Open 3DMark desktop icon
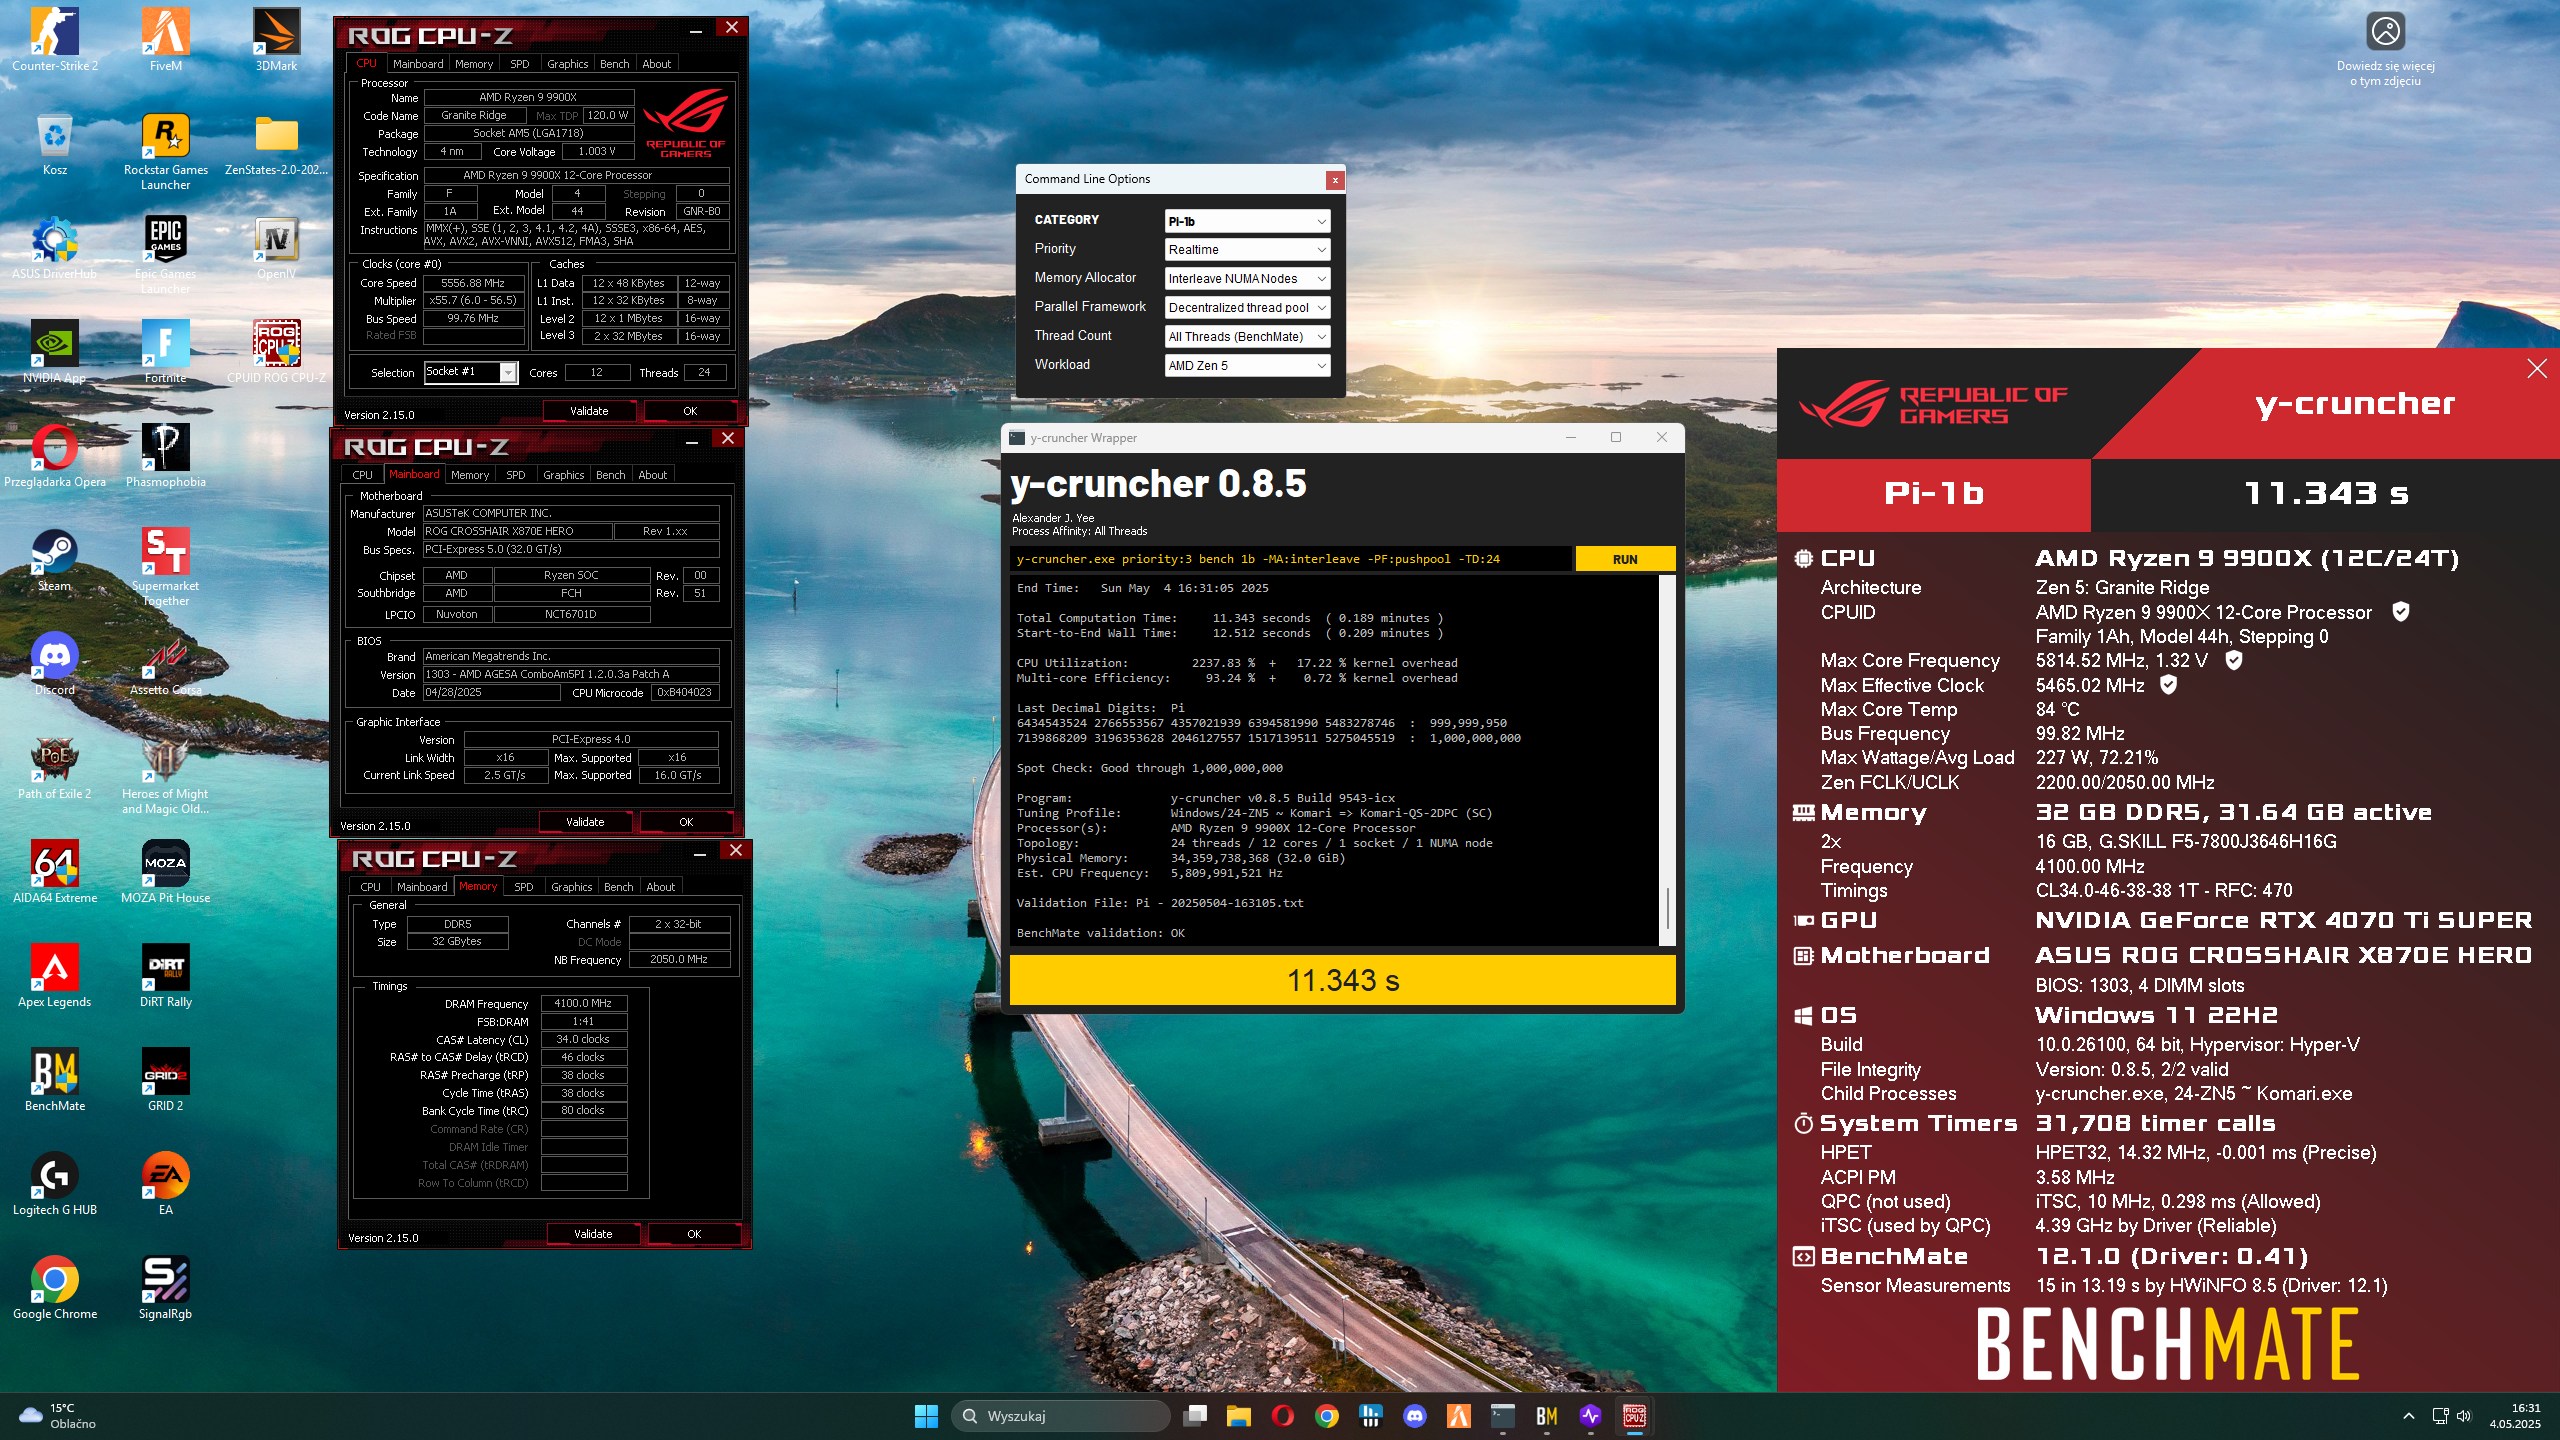The image size is (2560, 1440). pos(276,40)
